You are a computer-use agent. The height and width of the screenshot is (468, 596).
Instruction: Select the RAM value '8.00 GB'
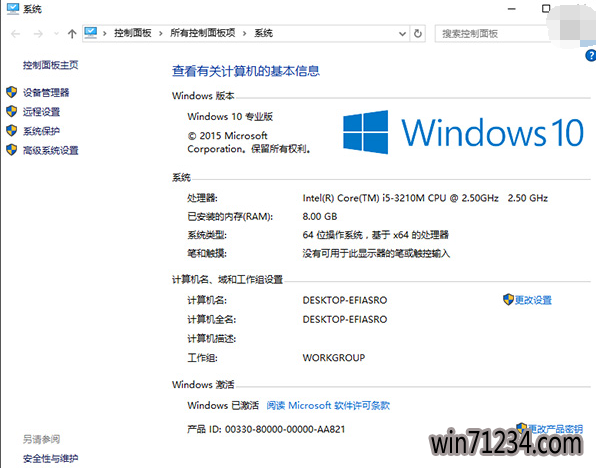320,217
